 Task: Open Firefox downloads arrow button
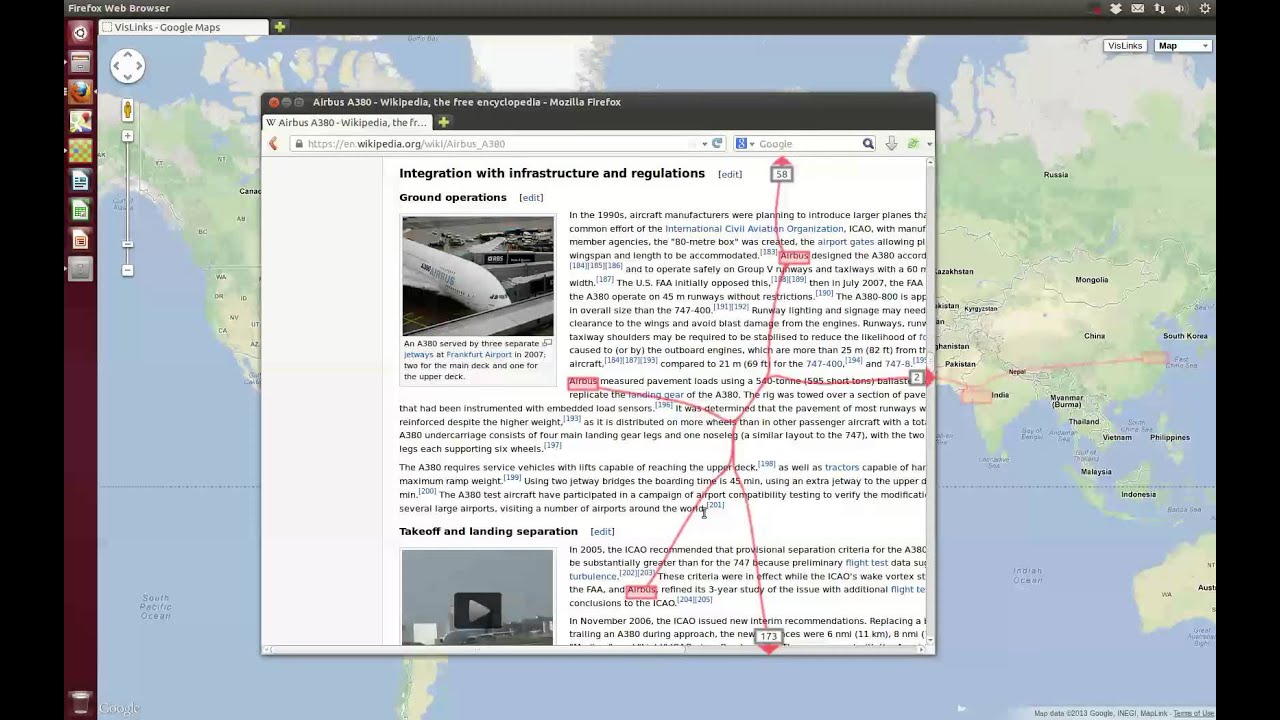pos(891,144)
